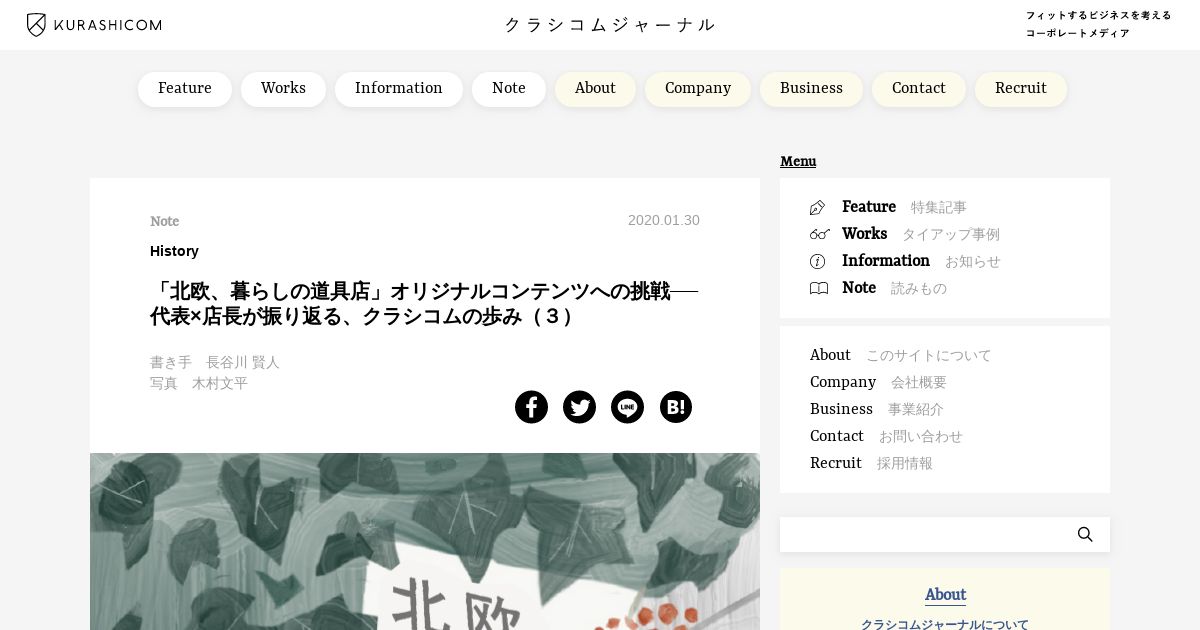
Task: Open About pill in top navigation
Action: coord(595,89)
